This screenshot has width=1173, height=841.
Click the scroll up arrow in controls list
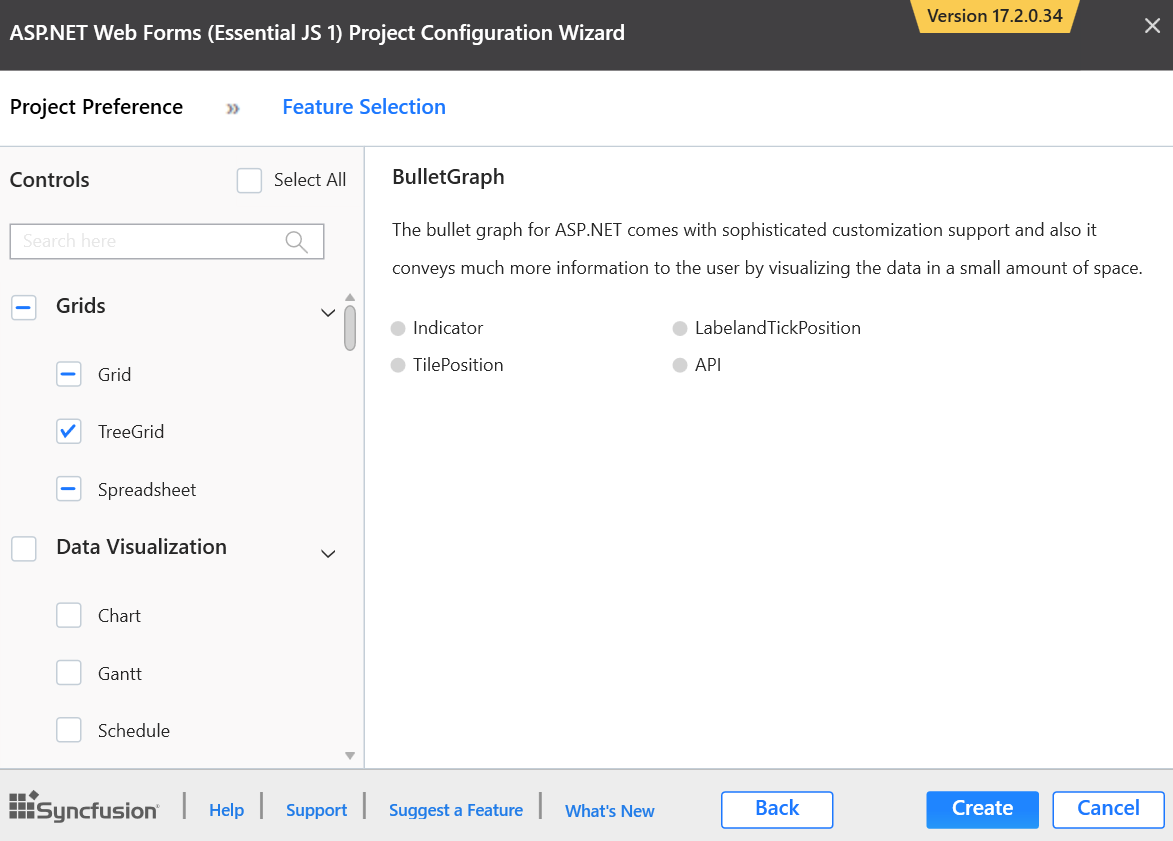point(349,297)
